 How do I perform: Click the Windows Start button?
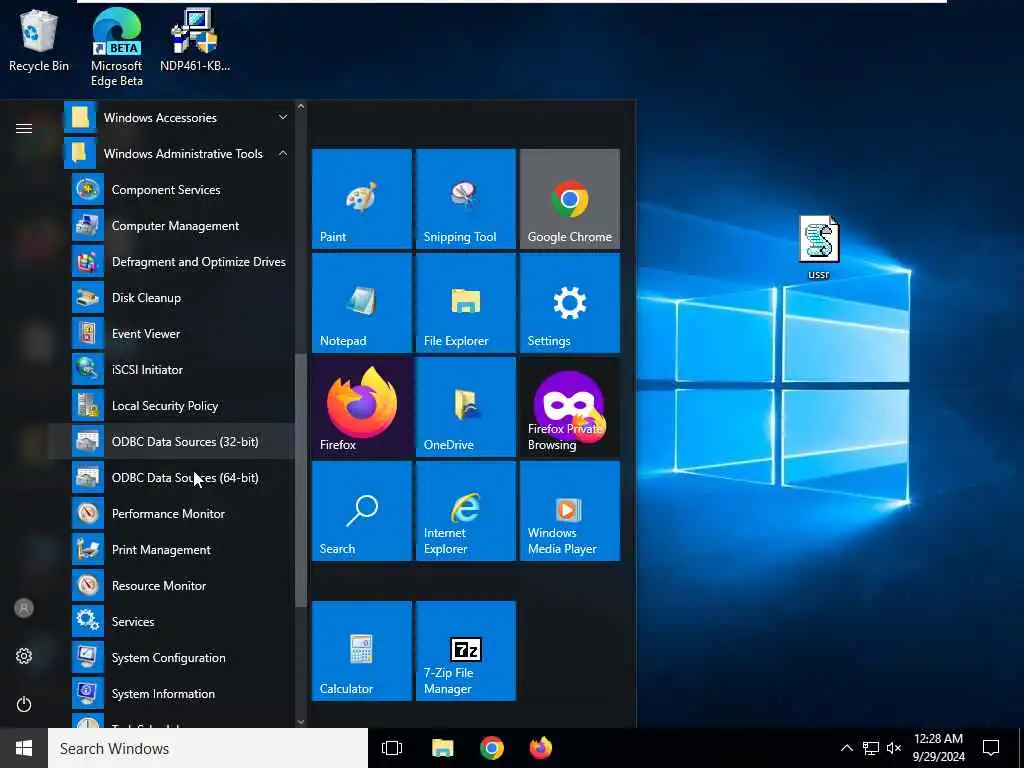(24, 748)
